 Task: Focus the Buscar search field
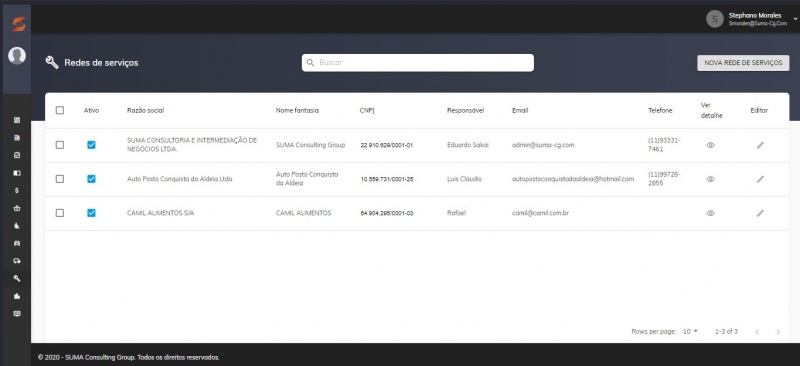pyautogui.click(x=418, y=63)
